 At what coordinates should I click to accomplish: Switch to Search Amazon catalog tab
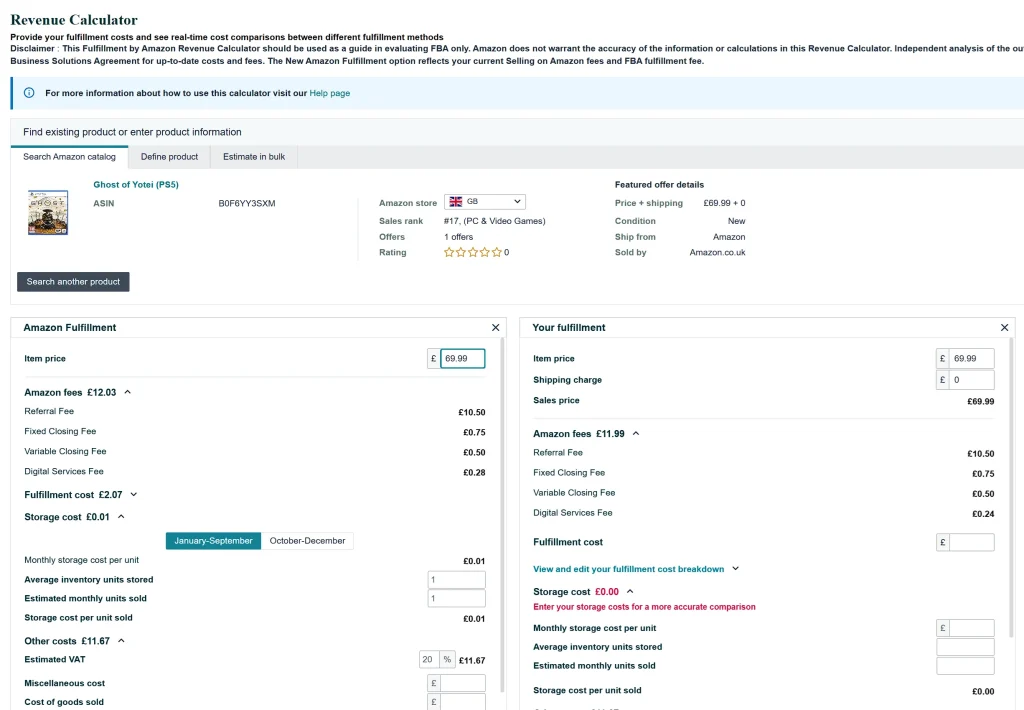[x=69, y=157]
